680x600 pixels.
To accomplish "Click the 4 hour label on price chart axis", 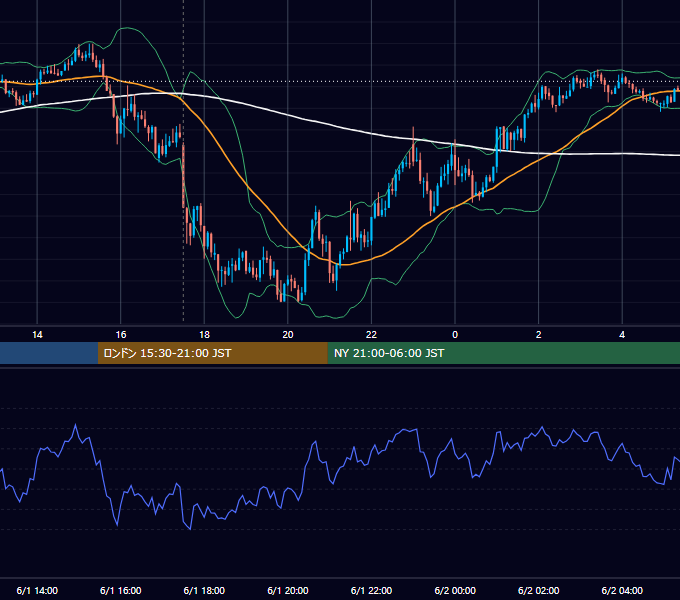I will (x=622, y=335).
